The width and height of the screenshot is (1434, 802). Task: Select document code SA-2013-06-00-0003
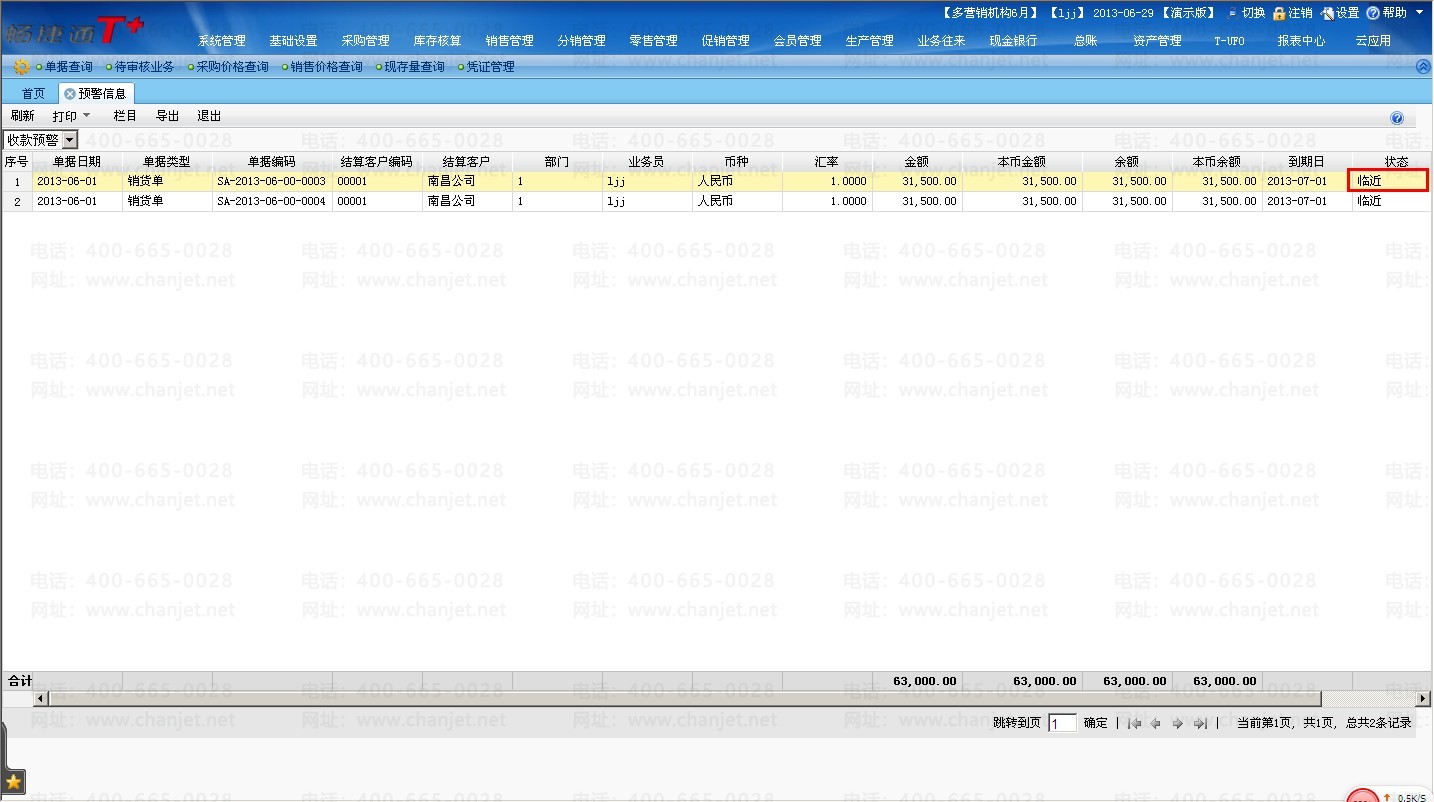271,181
